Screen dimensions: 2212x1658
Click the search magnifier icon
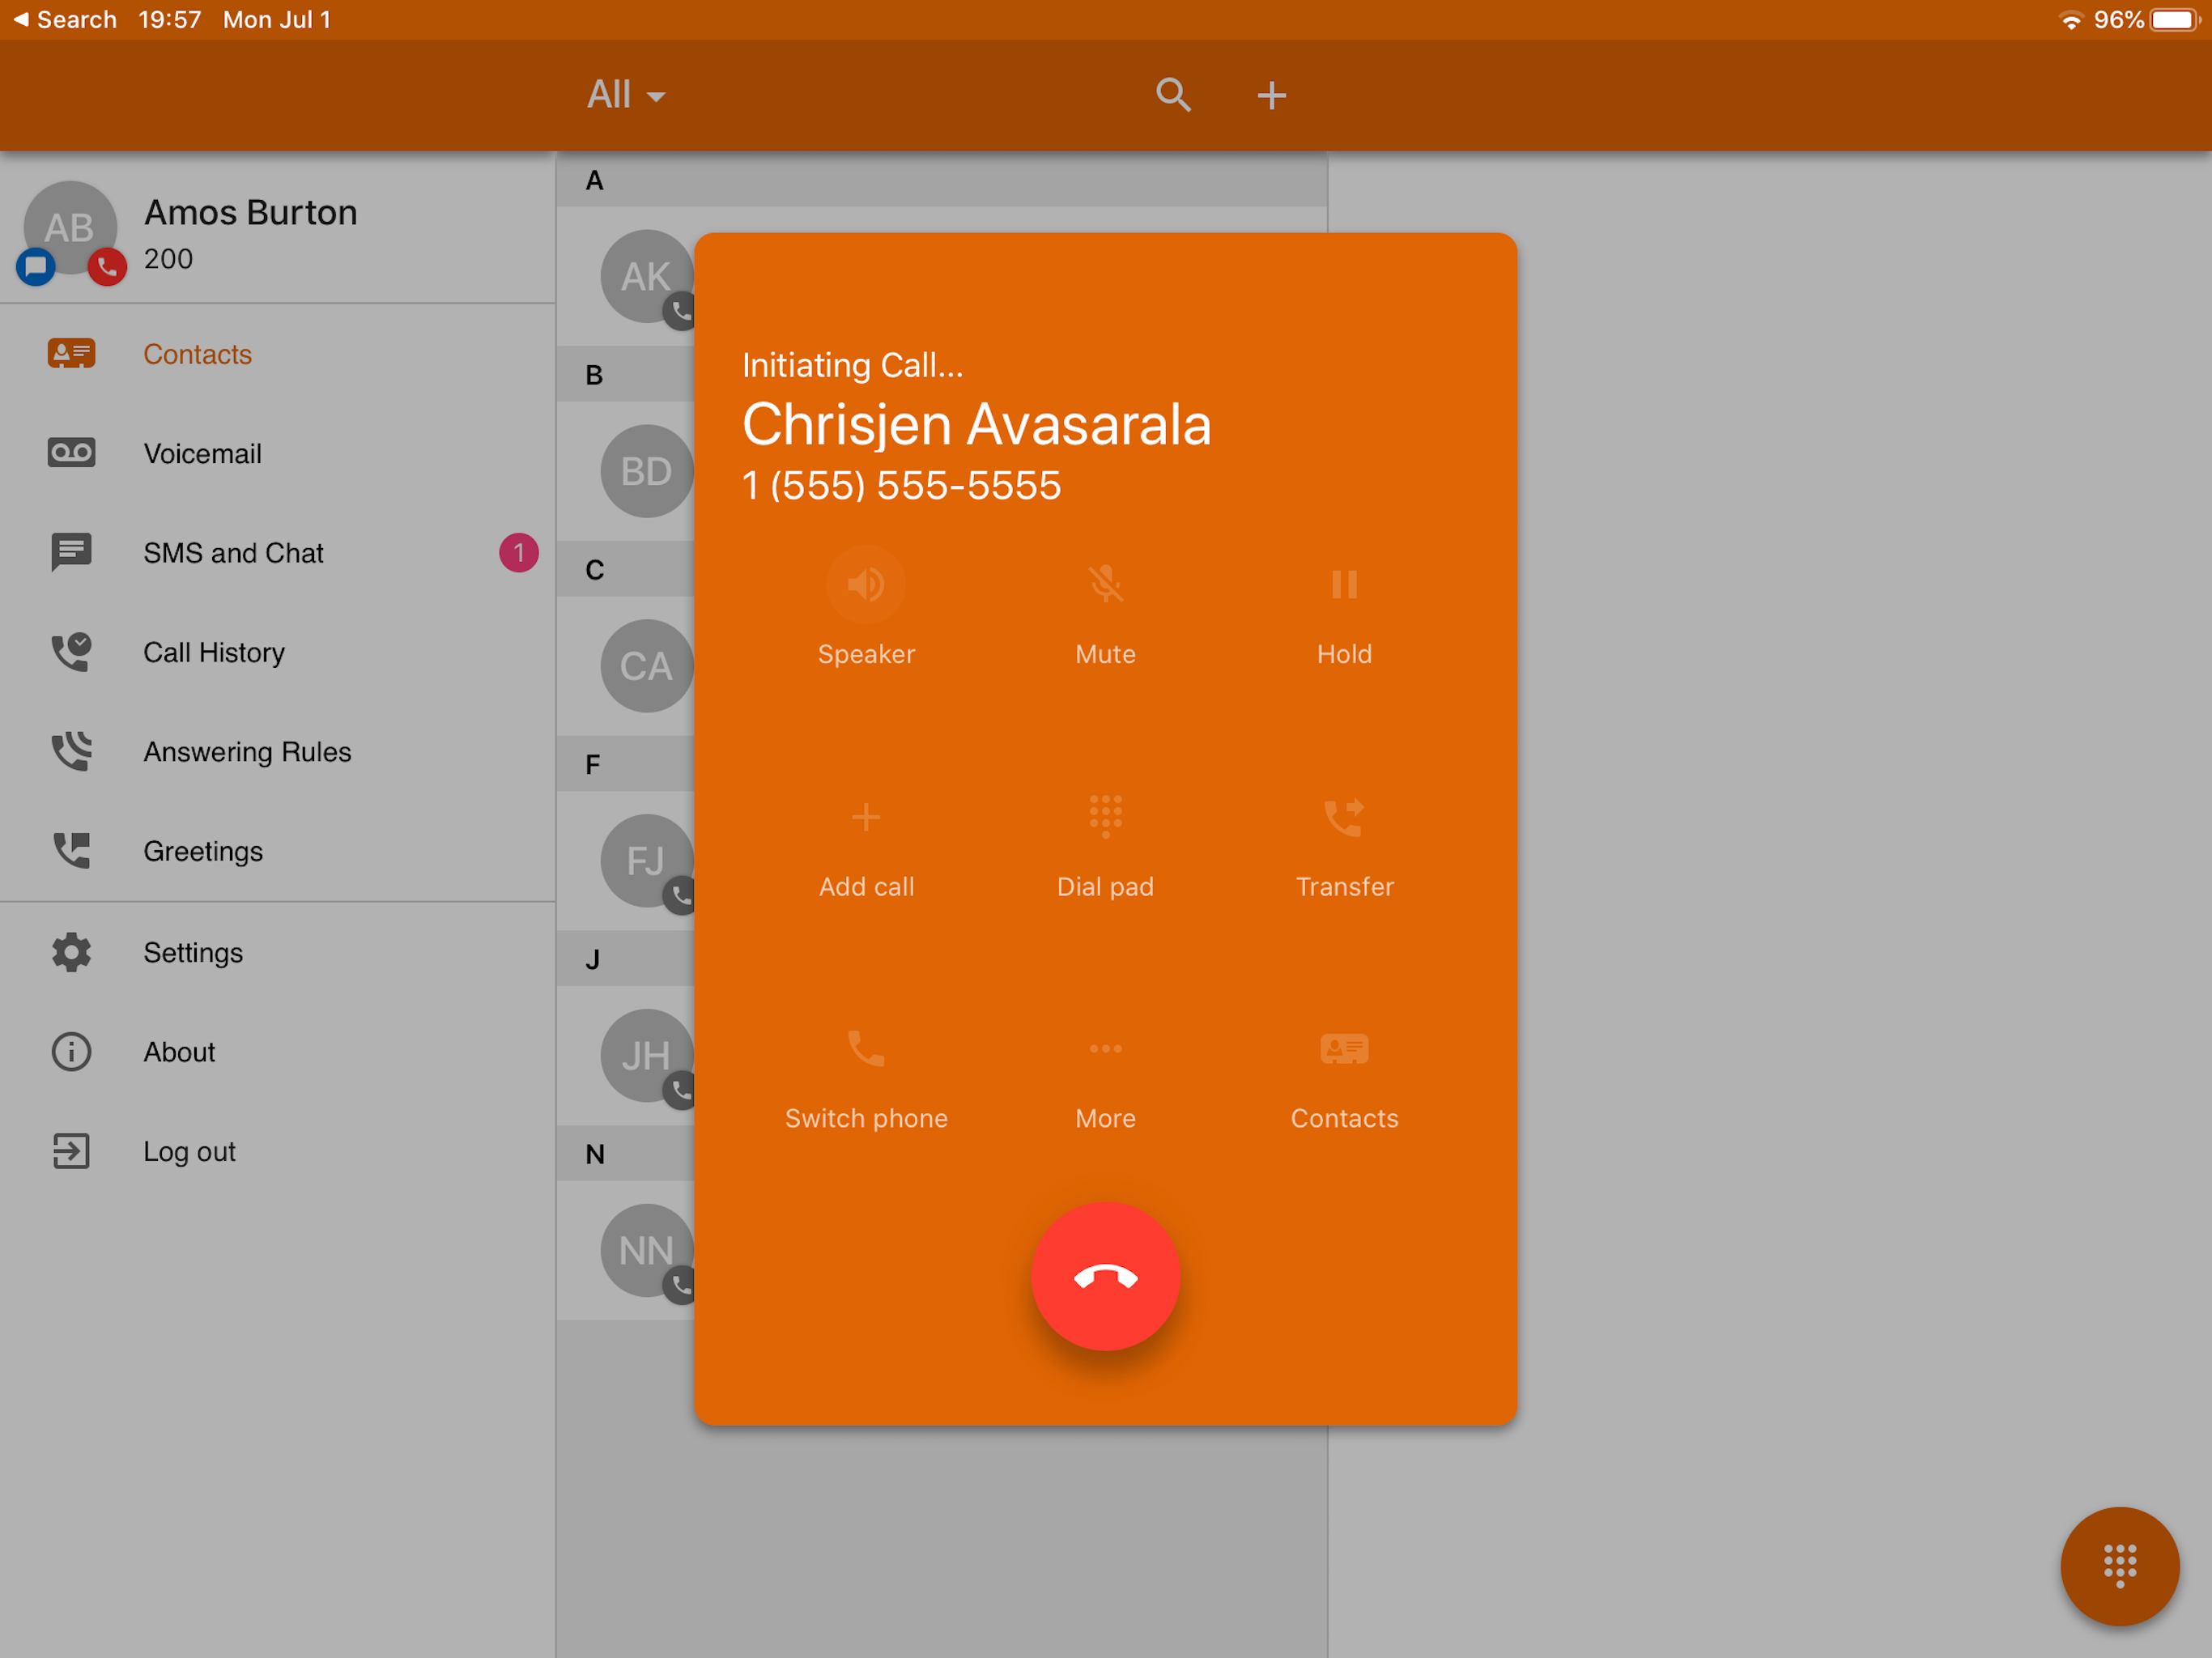1173,95
